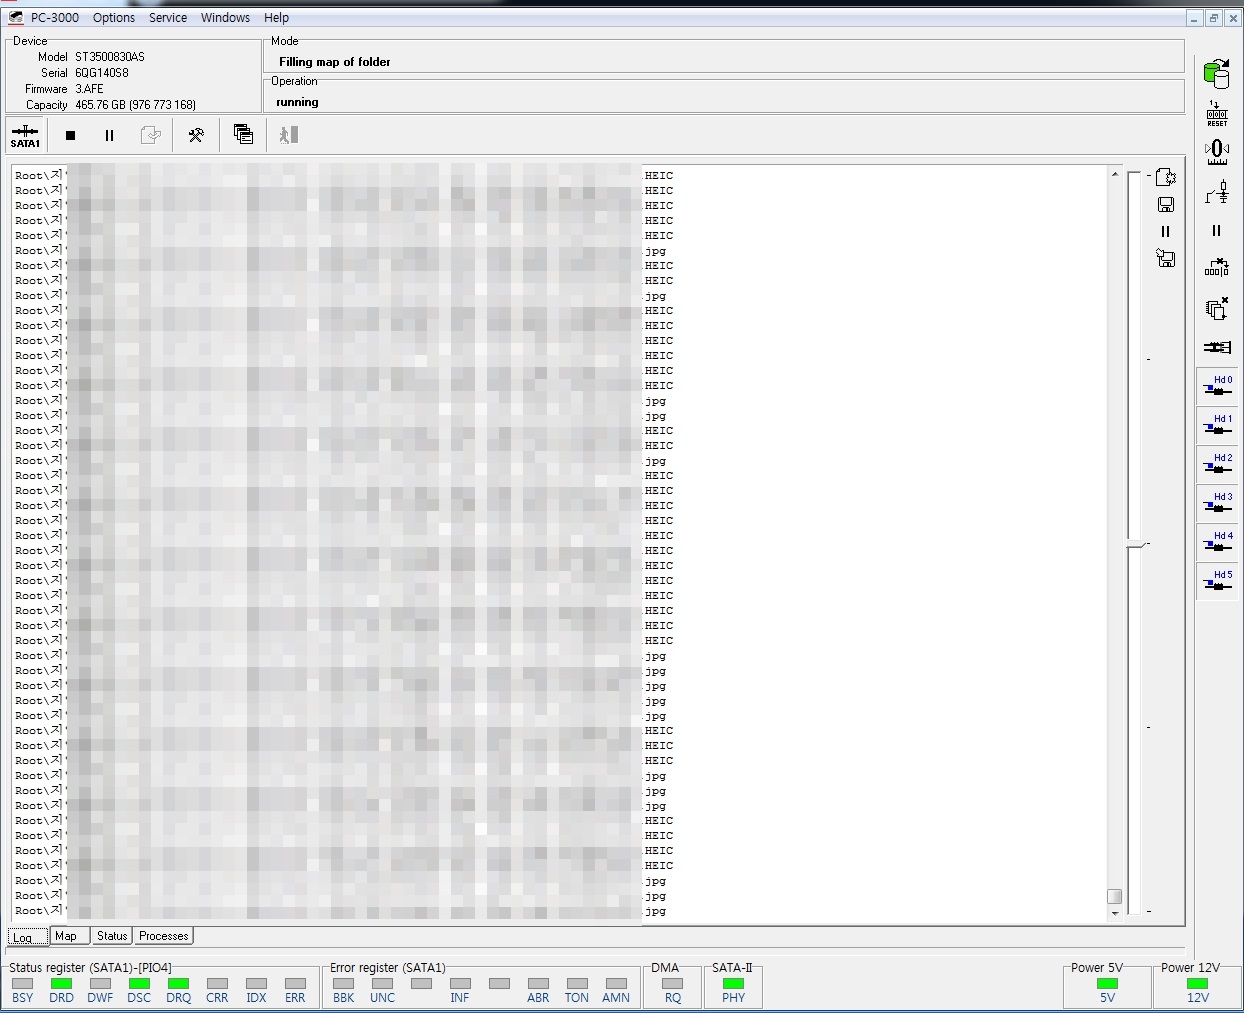Click the firmware value 3.AFE
The image size is (1244, 1013).
89,89
